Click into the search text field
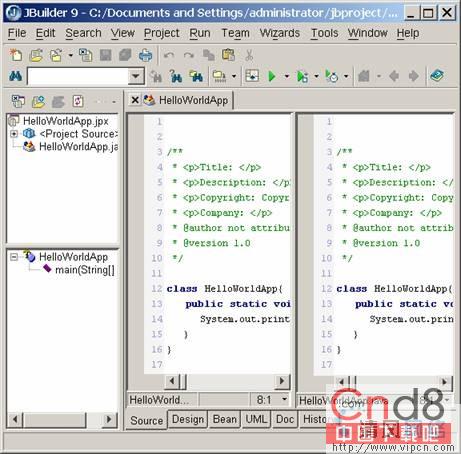 [x=78, y=76]
